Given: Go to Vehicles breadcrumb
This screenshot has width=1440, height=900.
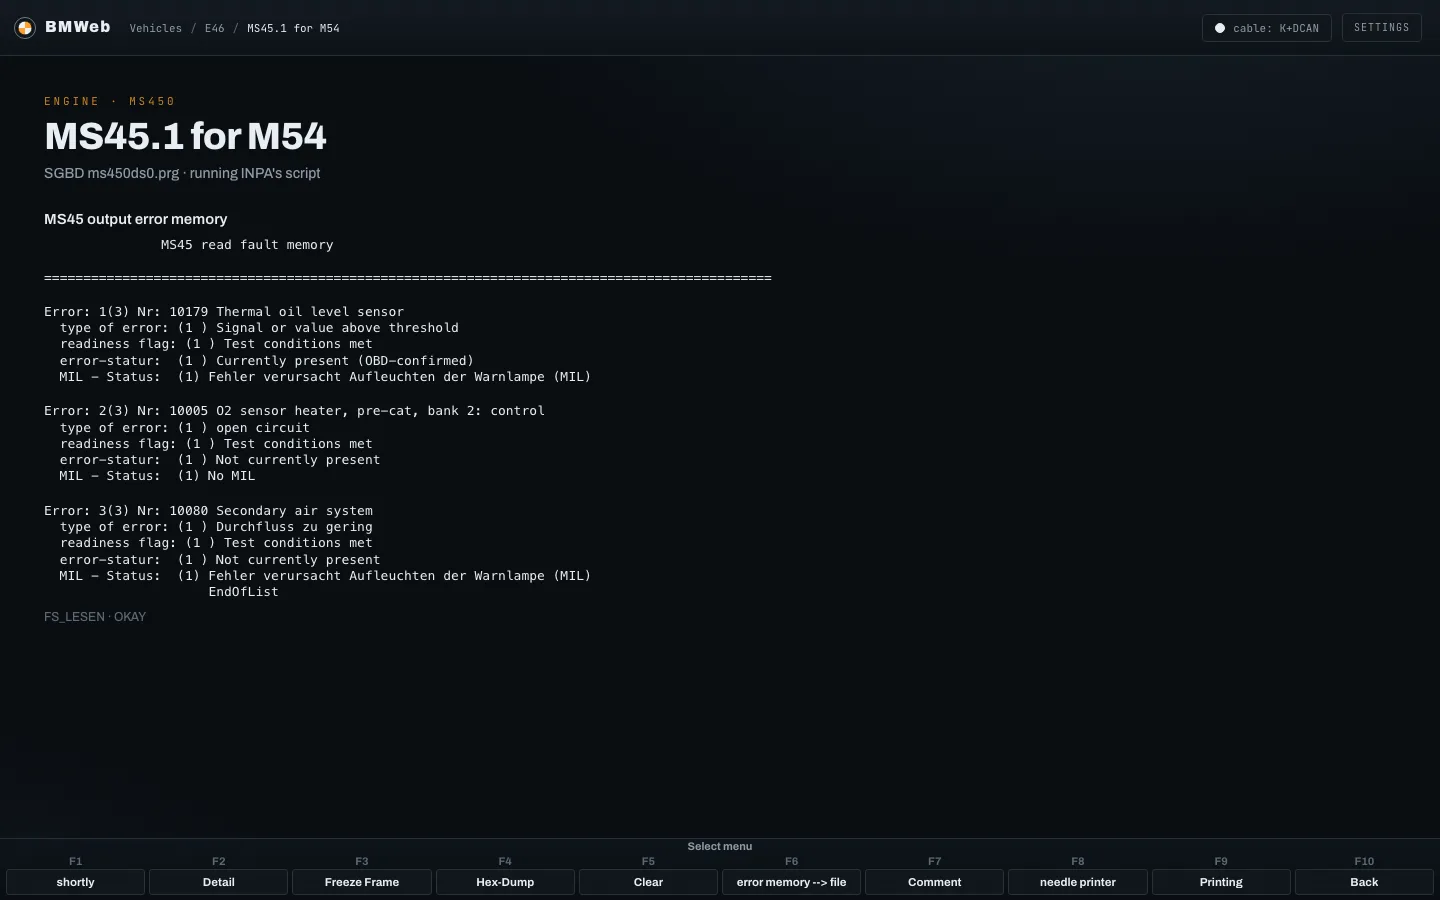Looking at the screenshot, I should click(156, 28).
